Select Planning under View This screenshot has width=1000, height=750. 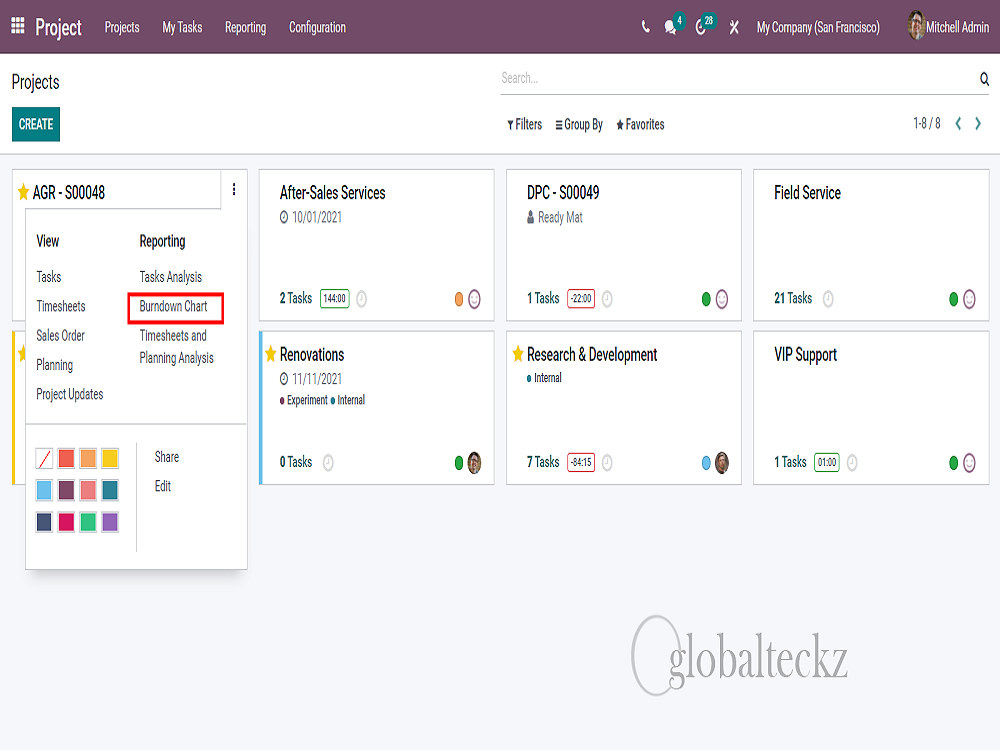coord(55,365)
